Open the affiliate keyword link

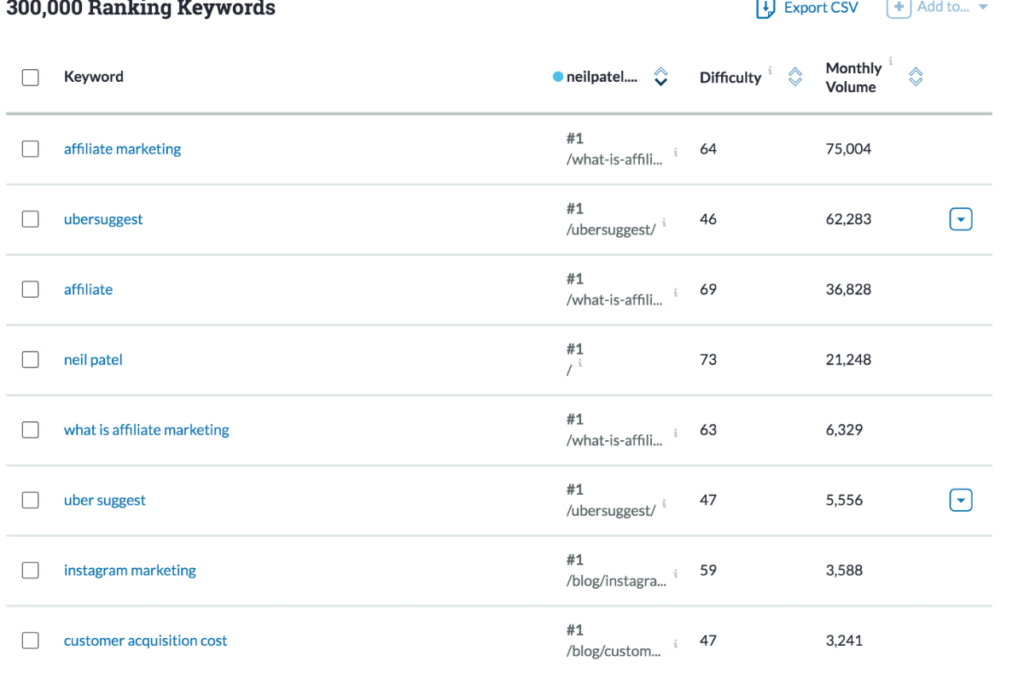click(x=88, y=289)
